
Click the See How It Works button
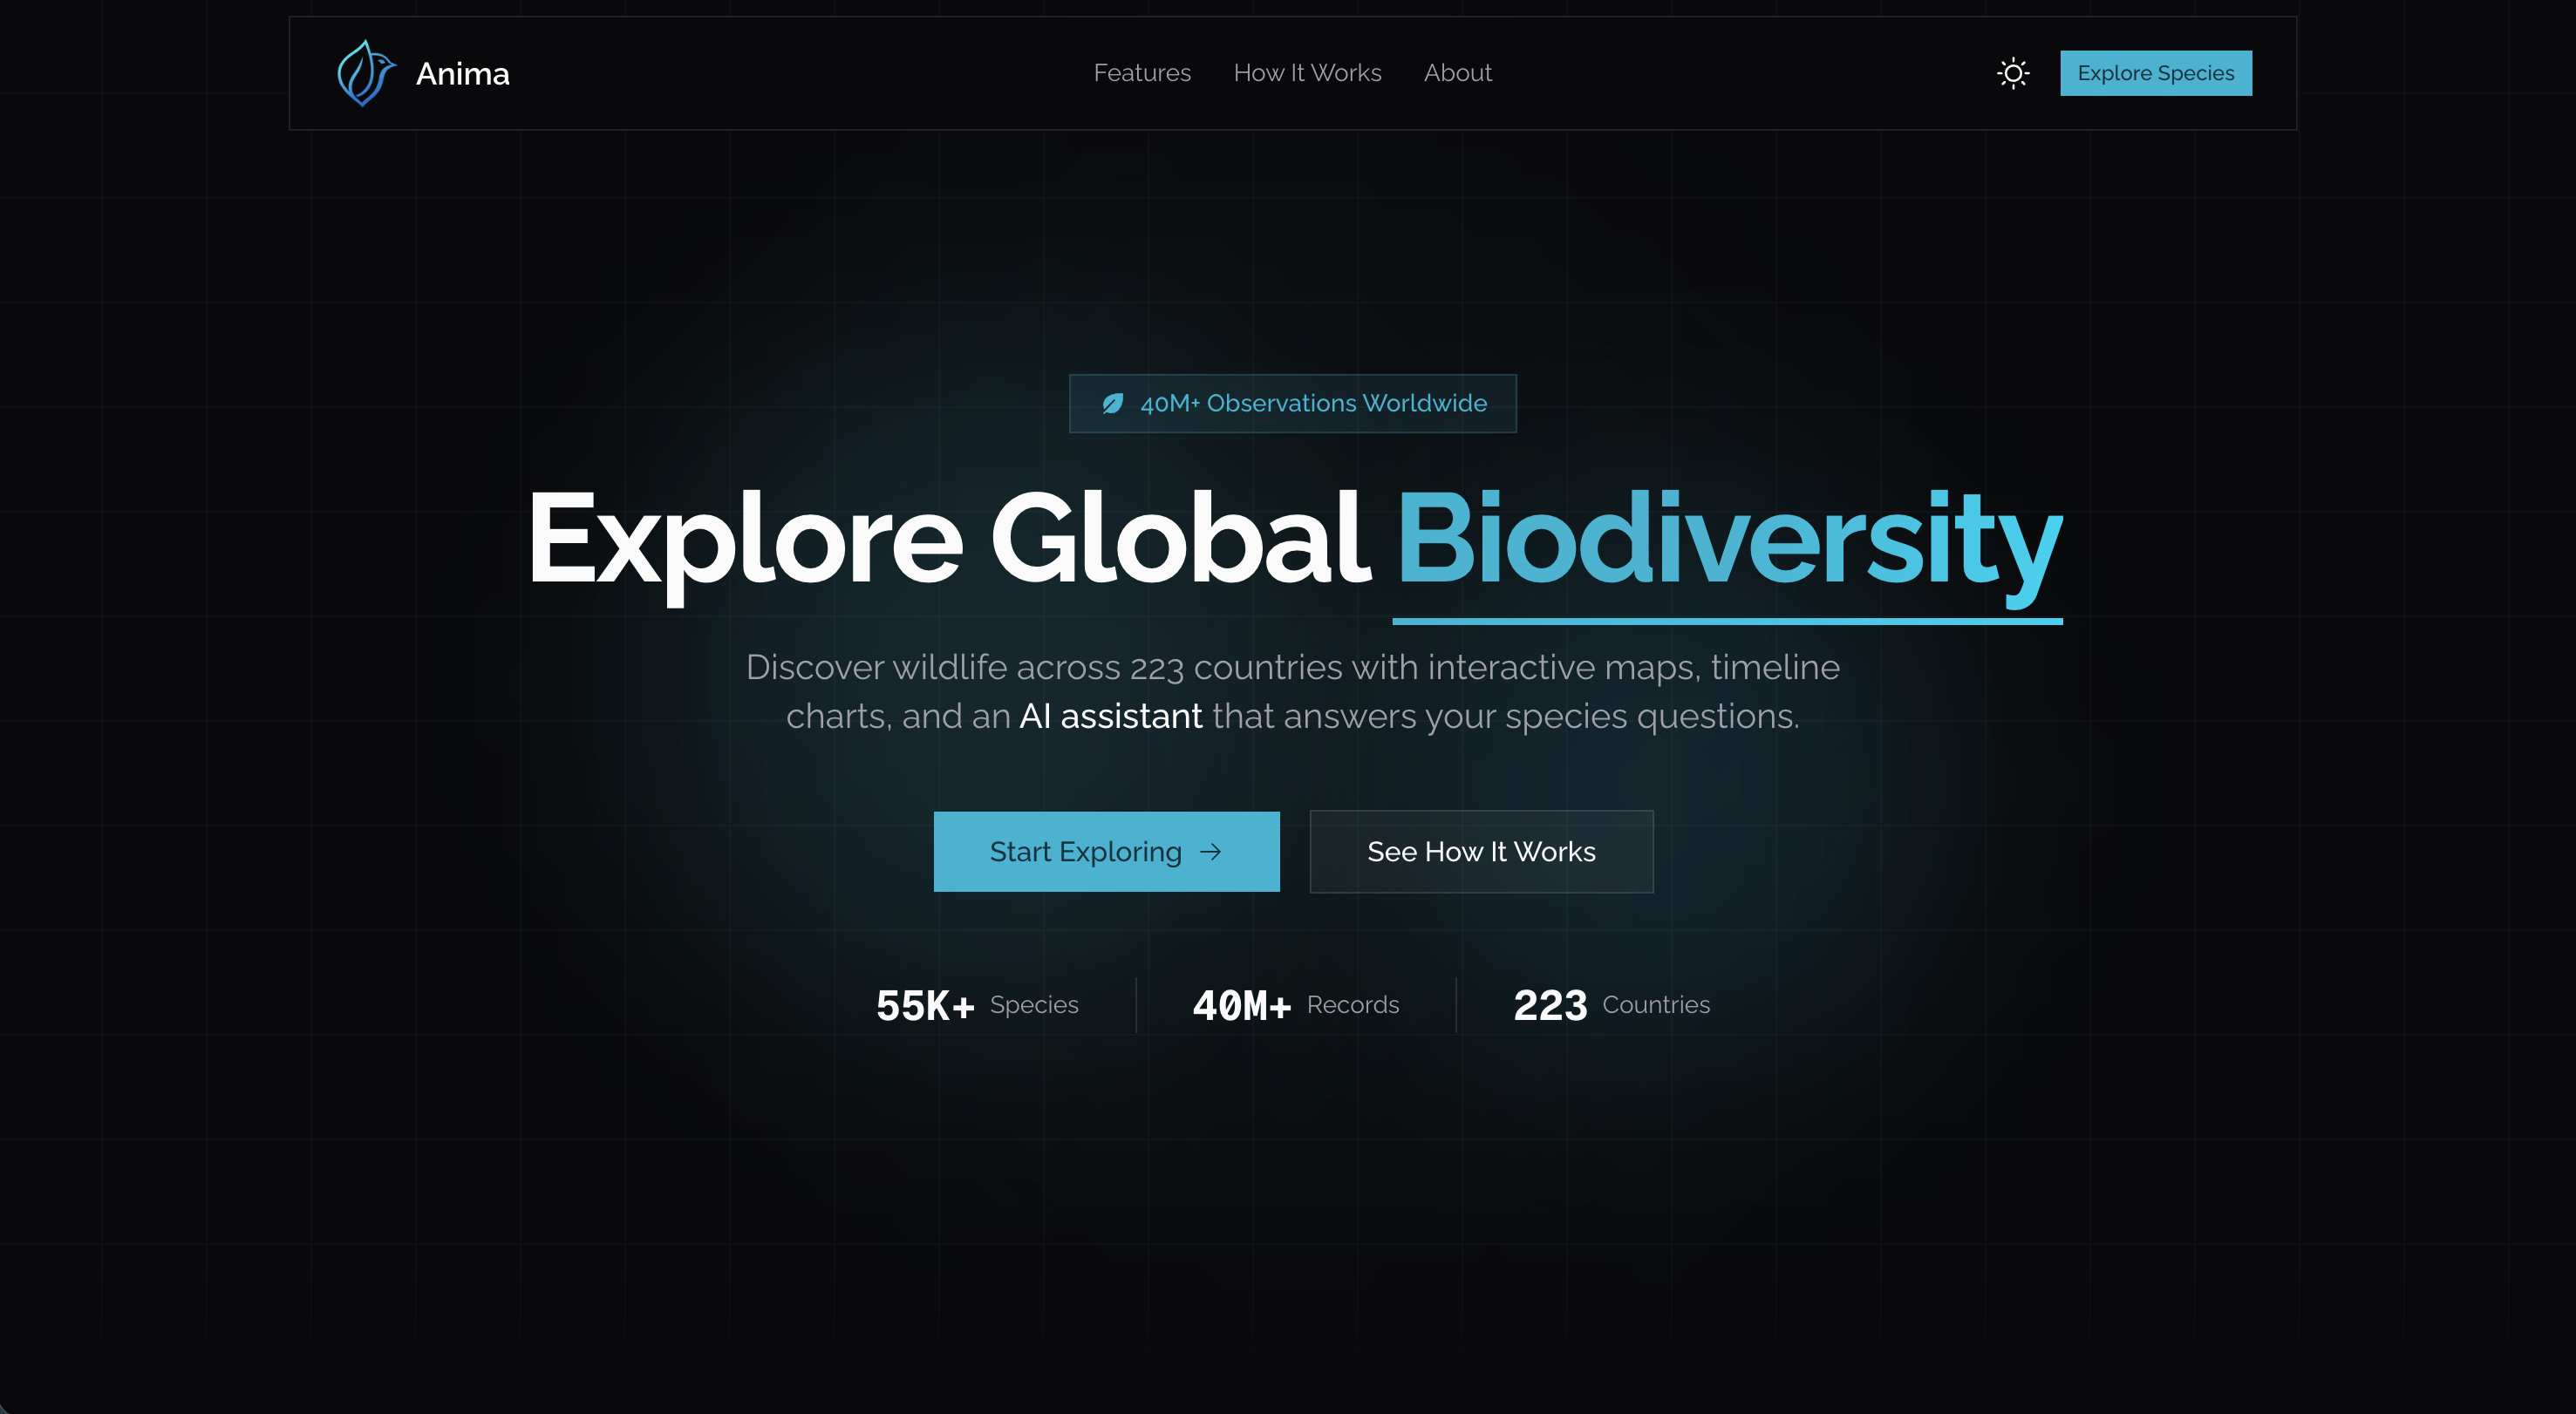pos(1481,851)
